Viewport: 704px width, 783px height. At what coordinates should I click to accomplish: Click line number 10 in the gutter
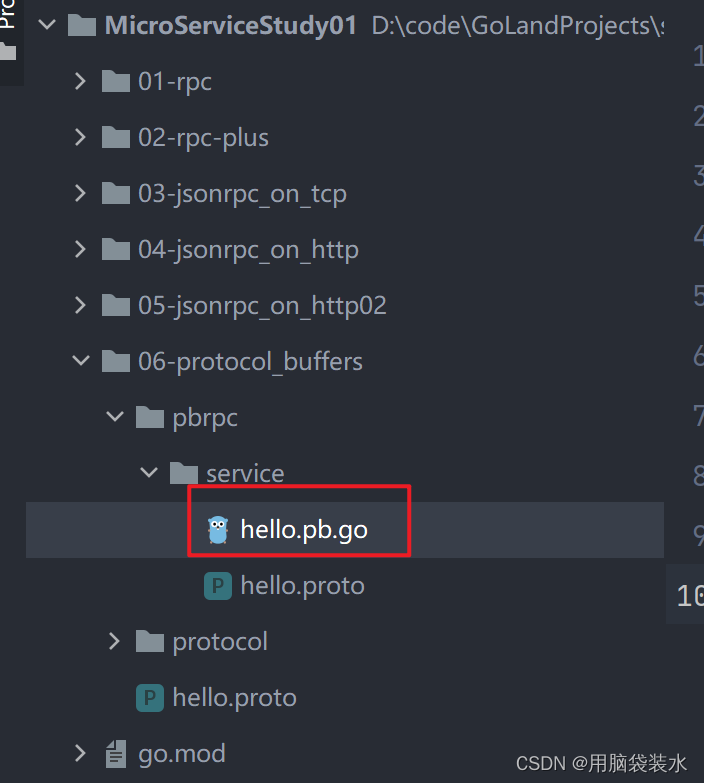pos(690,595)
